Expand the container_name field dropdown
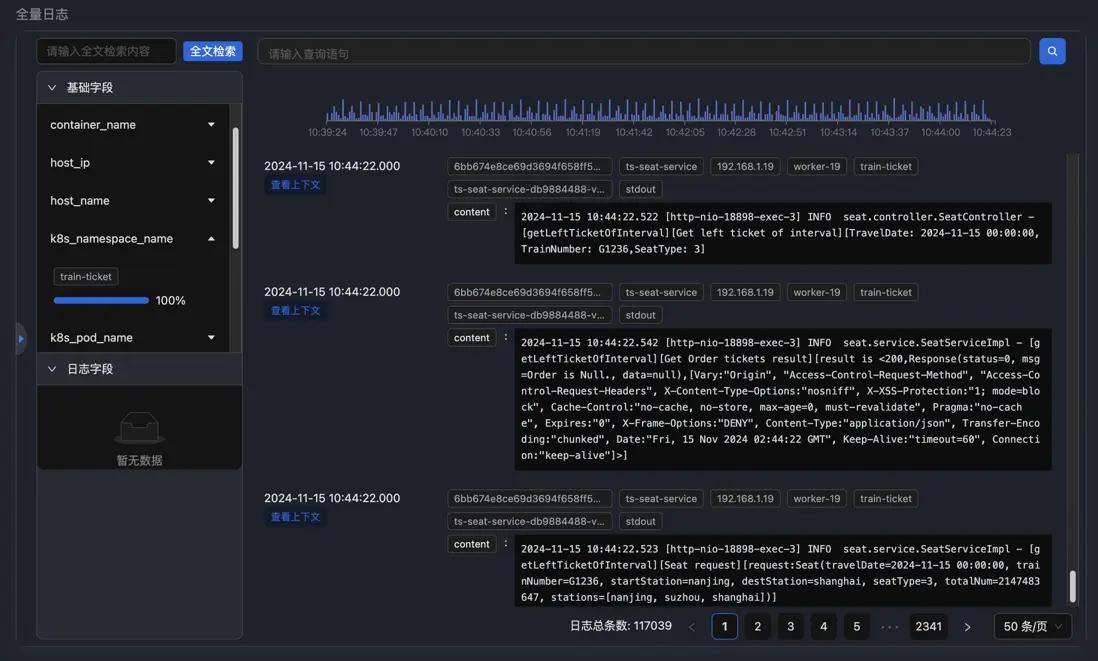The image size is (1098, 661). click(x=211, y=125)
